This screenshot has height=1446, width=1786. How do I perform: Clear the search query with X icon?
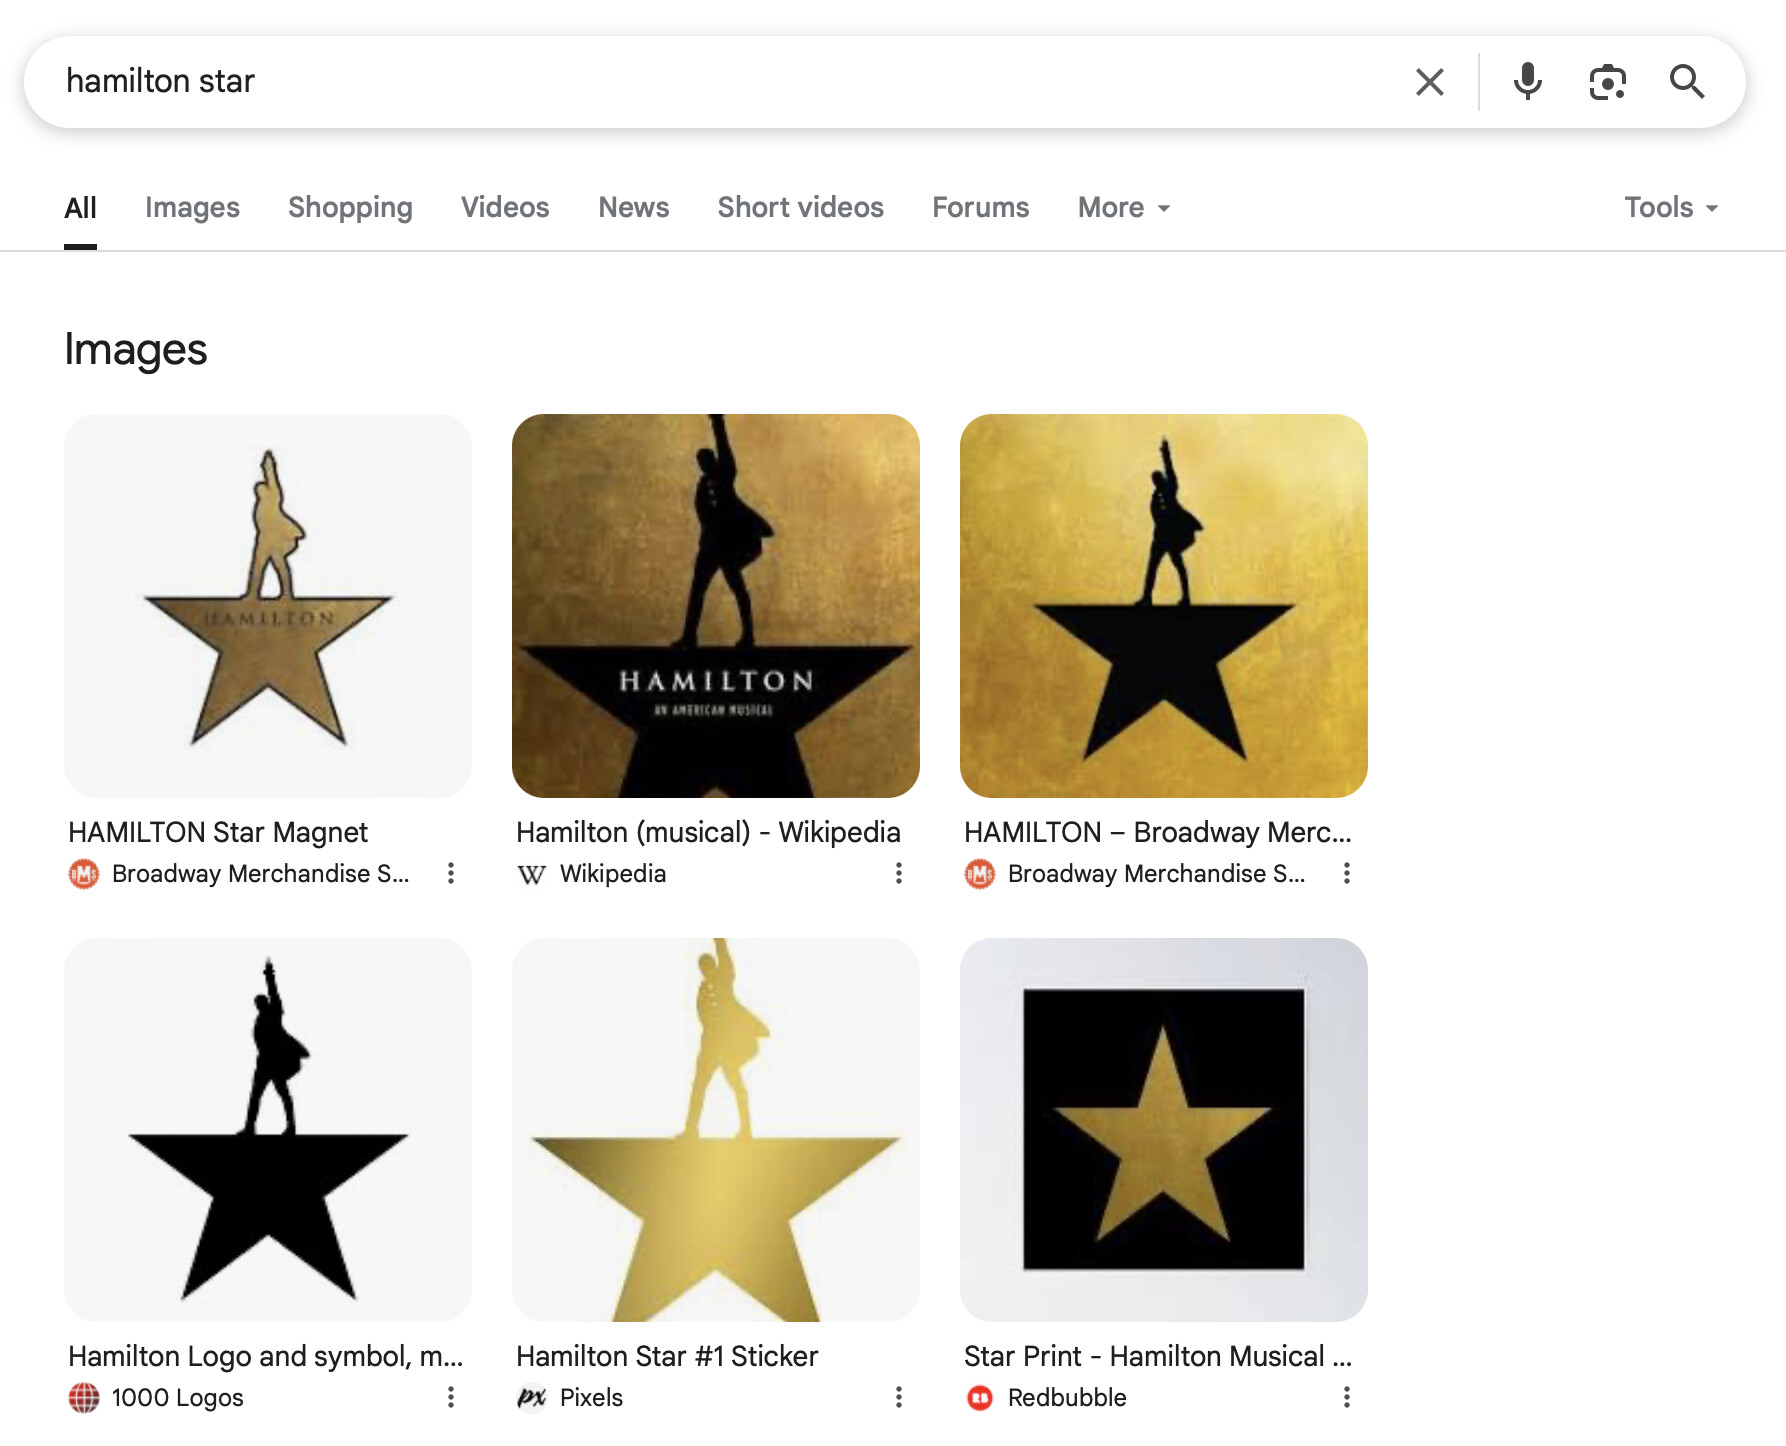tap(1430, 82)
